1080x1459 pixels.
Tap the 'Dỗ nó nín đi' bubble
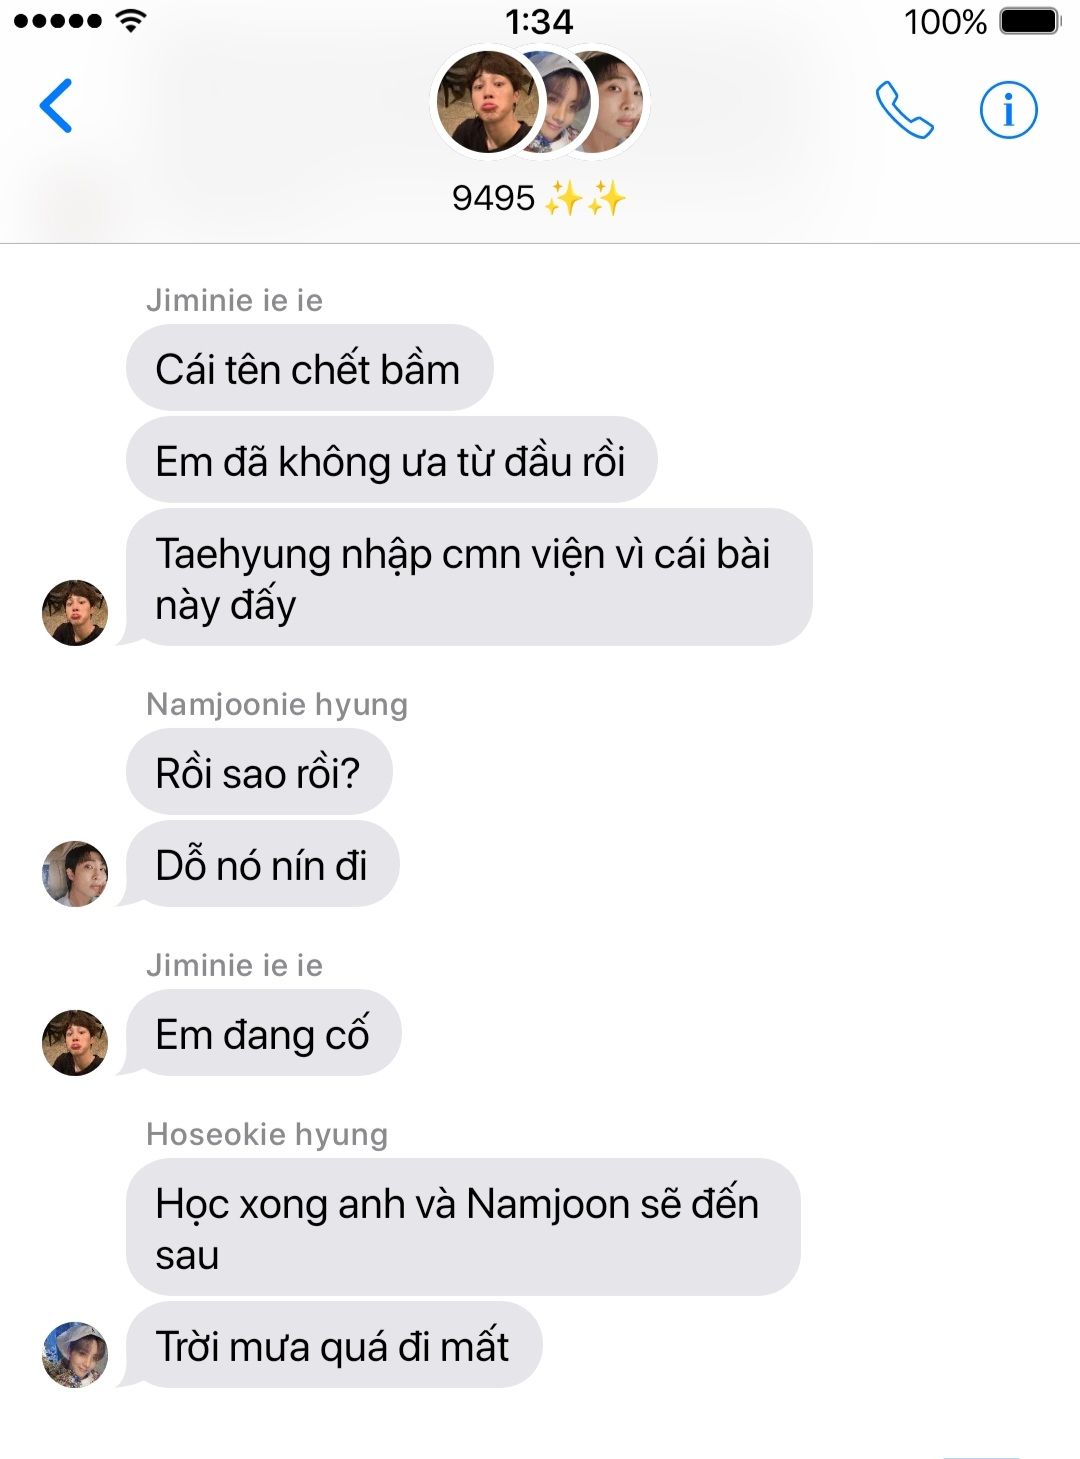coord(262,863)
